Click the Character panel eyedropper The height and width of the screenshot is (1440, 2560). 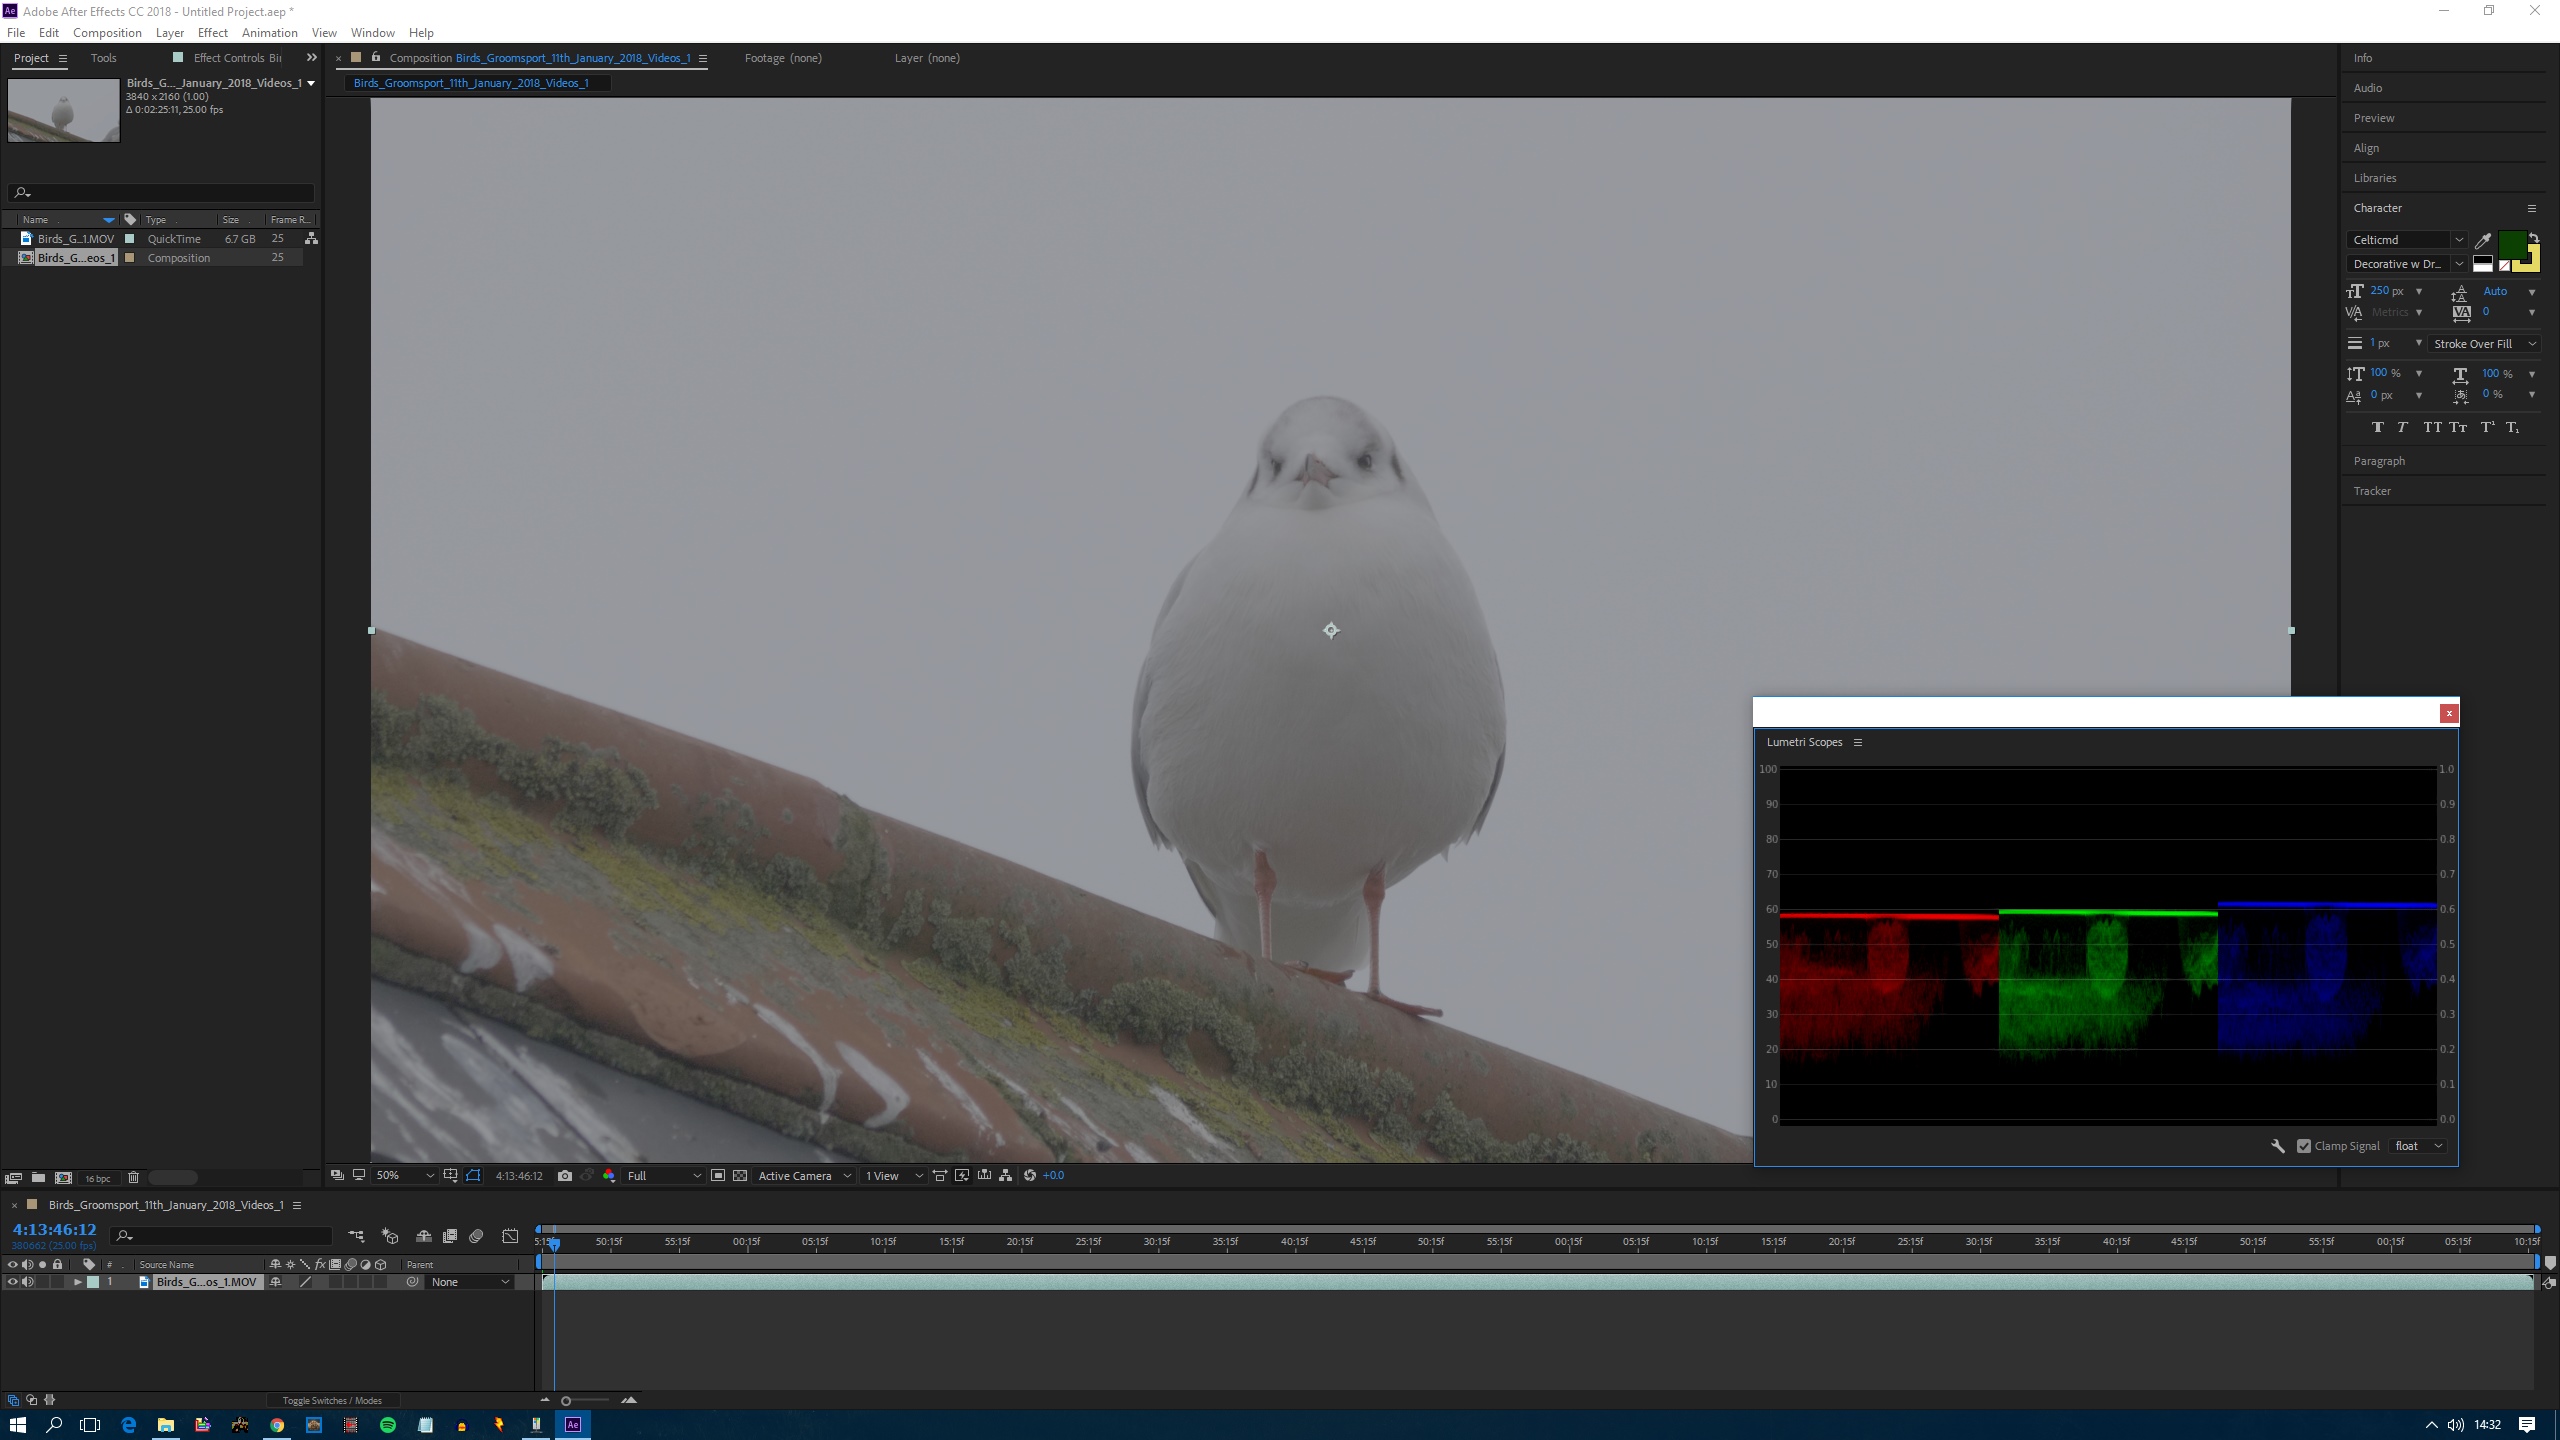(x=2483, y=240)
